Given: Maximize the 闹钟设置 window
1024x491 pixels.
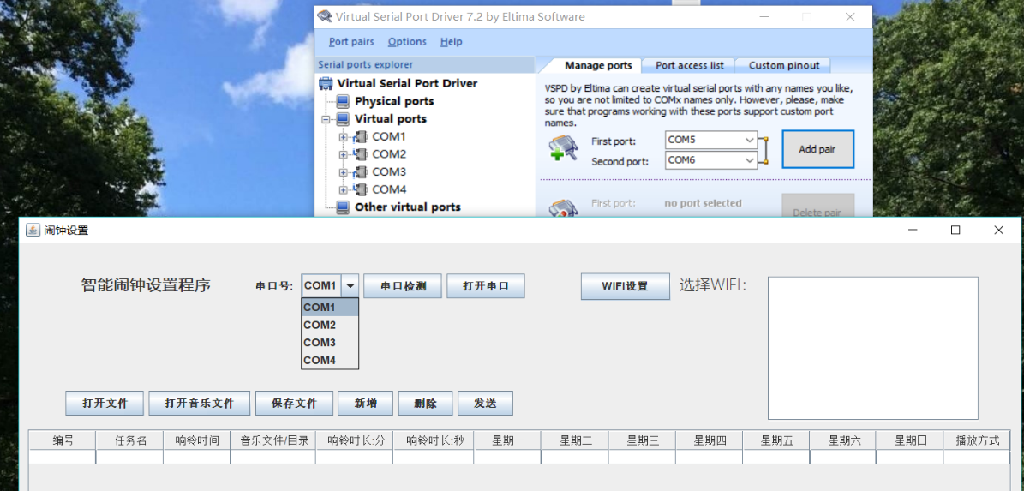Looking at the screenshot, I should click(x=955, y=230).
